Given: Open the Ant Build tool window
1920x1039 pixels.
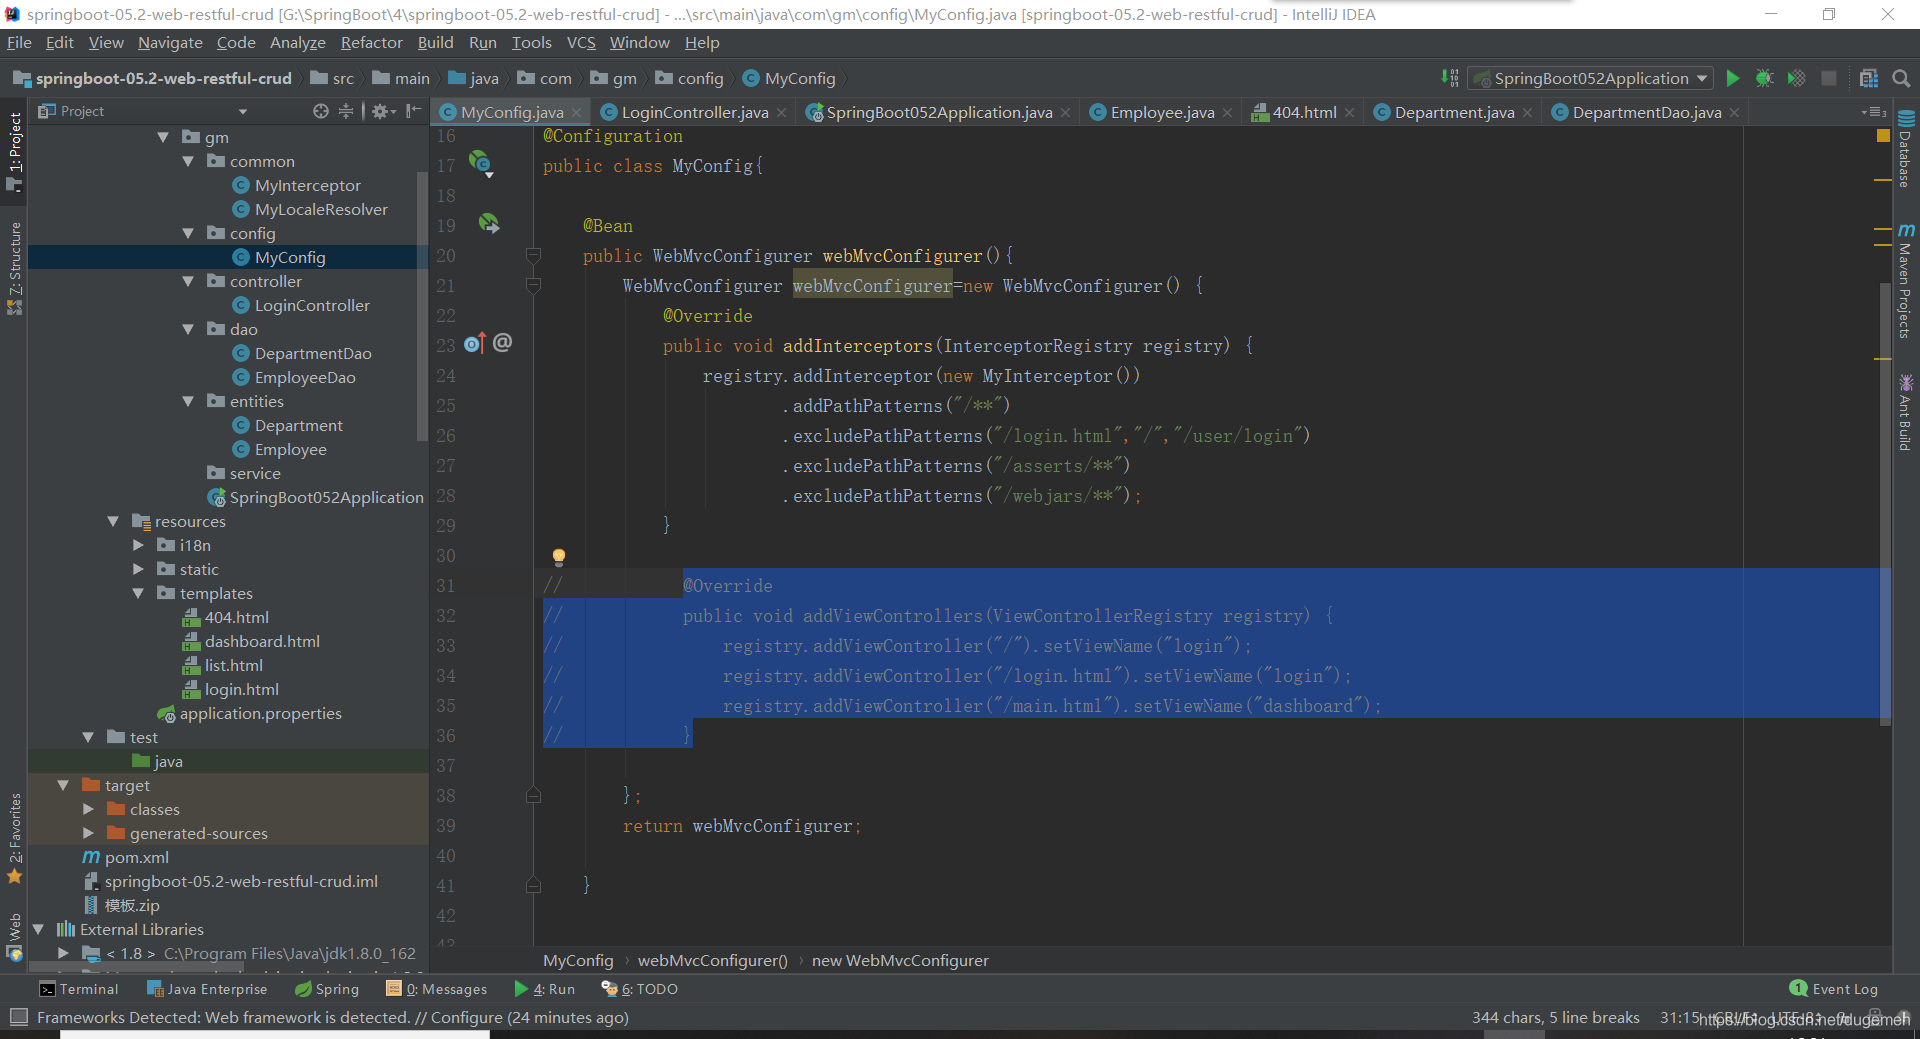Looking at the screenshot, I should tap(1906, 412).
